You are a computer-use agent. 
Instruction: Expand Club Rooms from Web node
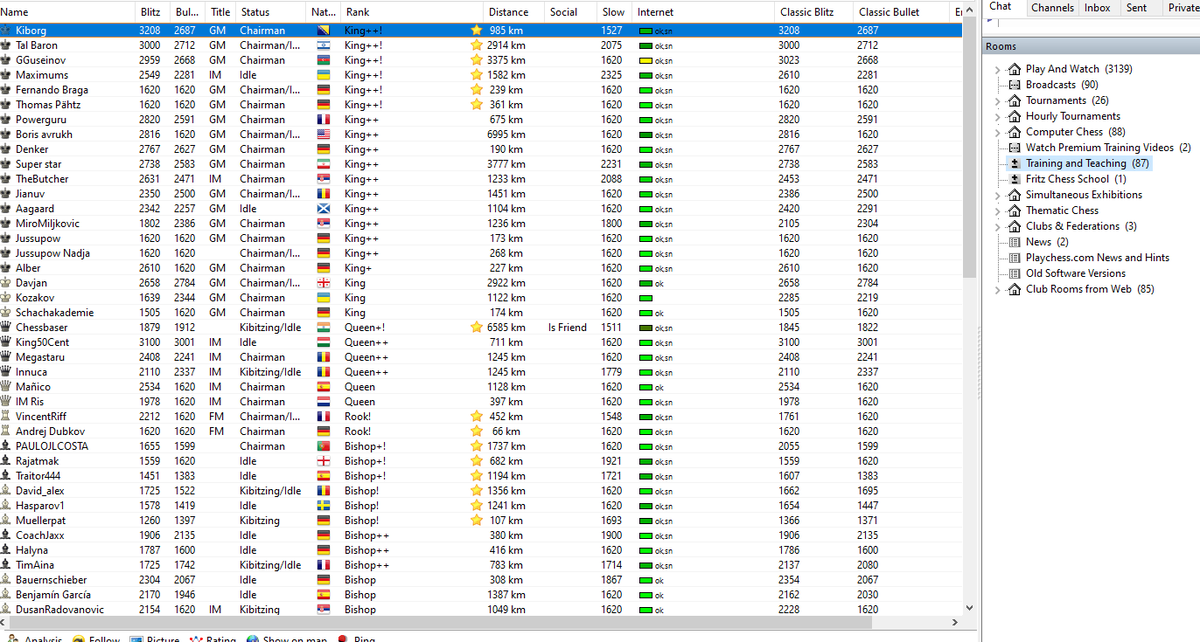pyautogui.click(x=997, y=290)
